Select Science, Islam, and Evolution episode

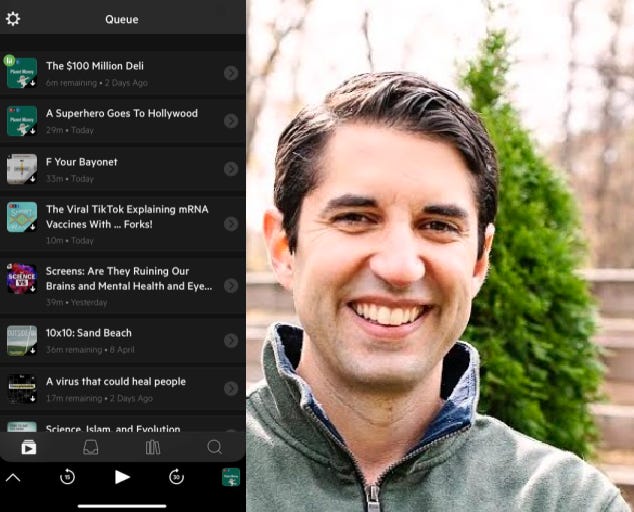113,428
